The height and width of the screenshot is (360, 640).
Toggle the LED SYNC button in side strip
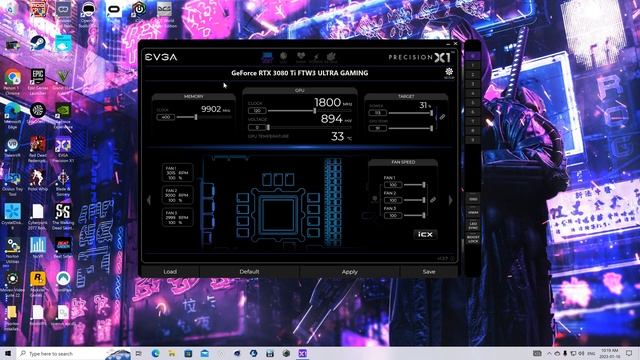pos(473,225)
